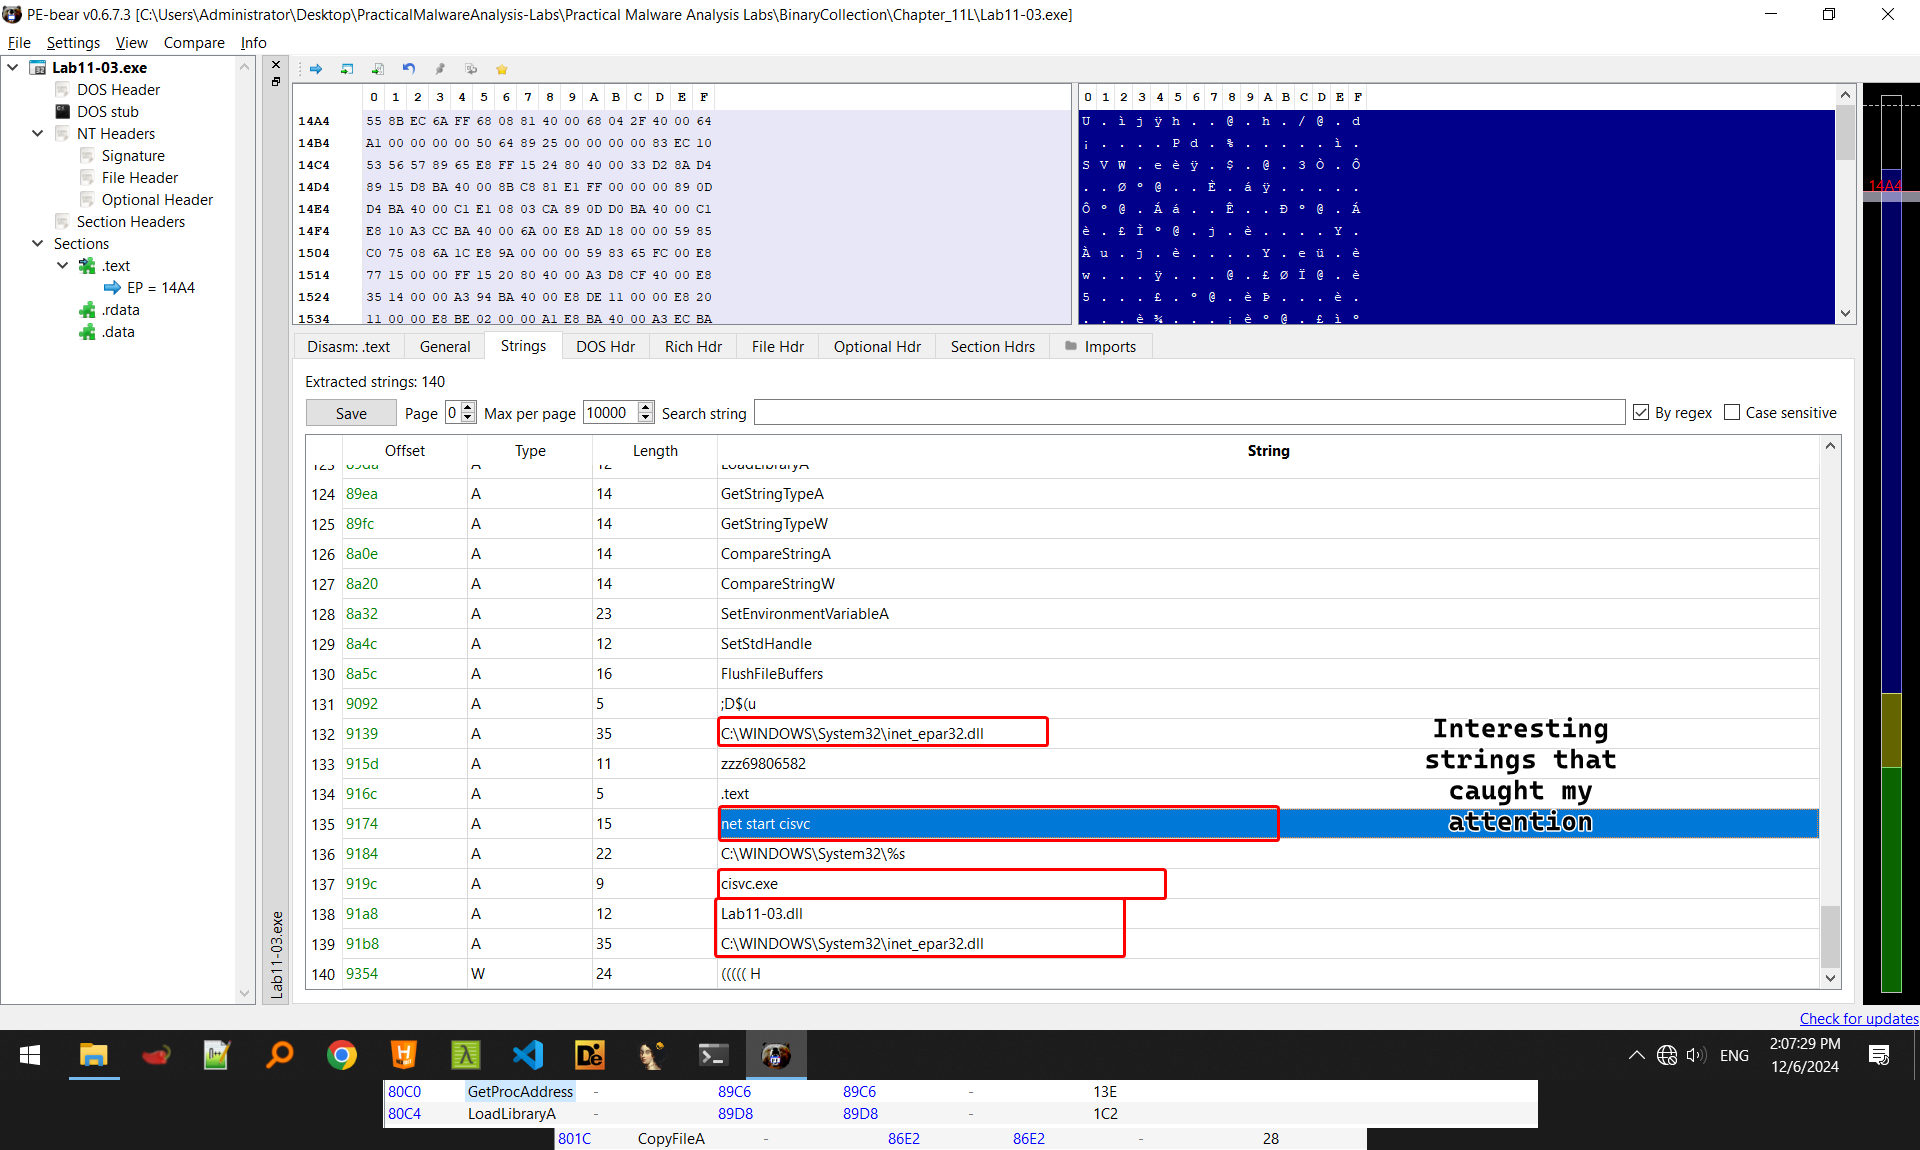The height and width of the screenshot is (1150, 1920).
Task: Select the .rdata section icon in tree
Action: pos(88,310)
